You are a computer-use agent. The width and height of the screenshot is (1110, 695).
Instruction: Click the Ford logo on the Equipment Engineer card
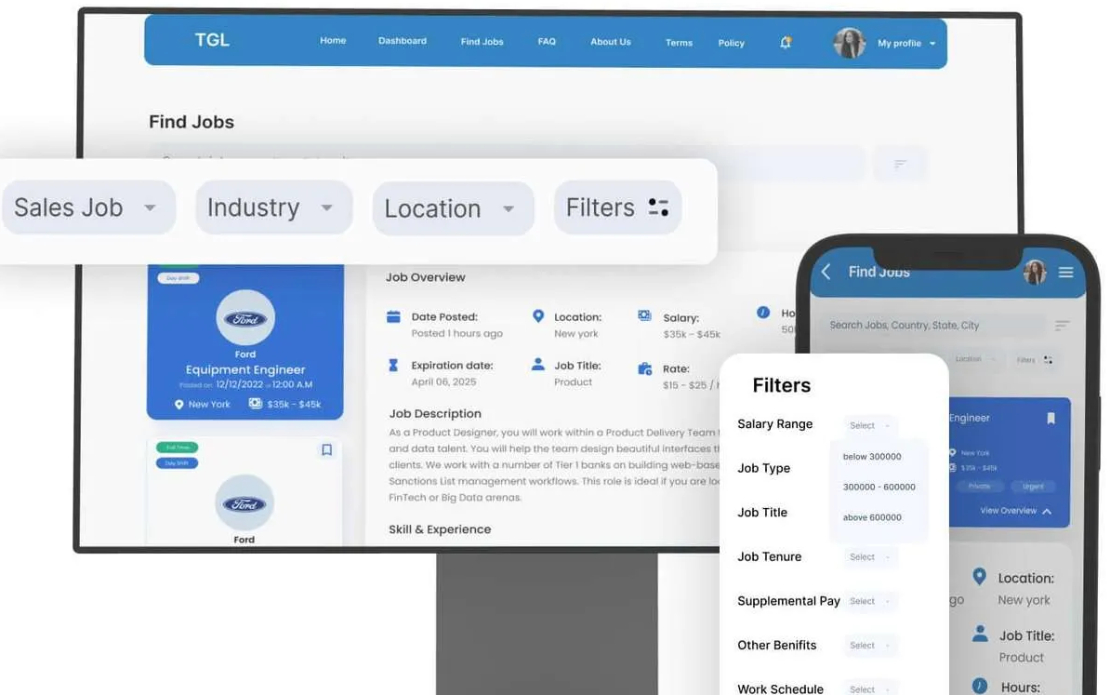tap(245, 318)
